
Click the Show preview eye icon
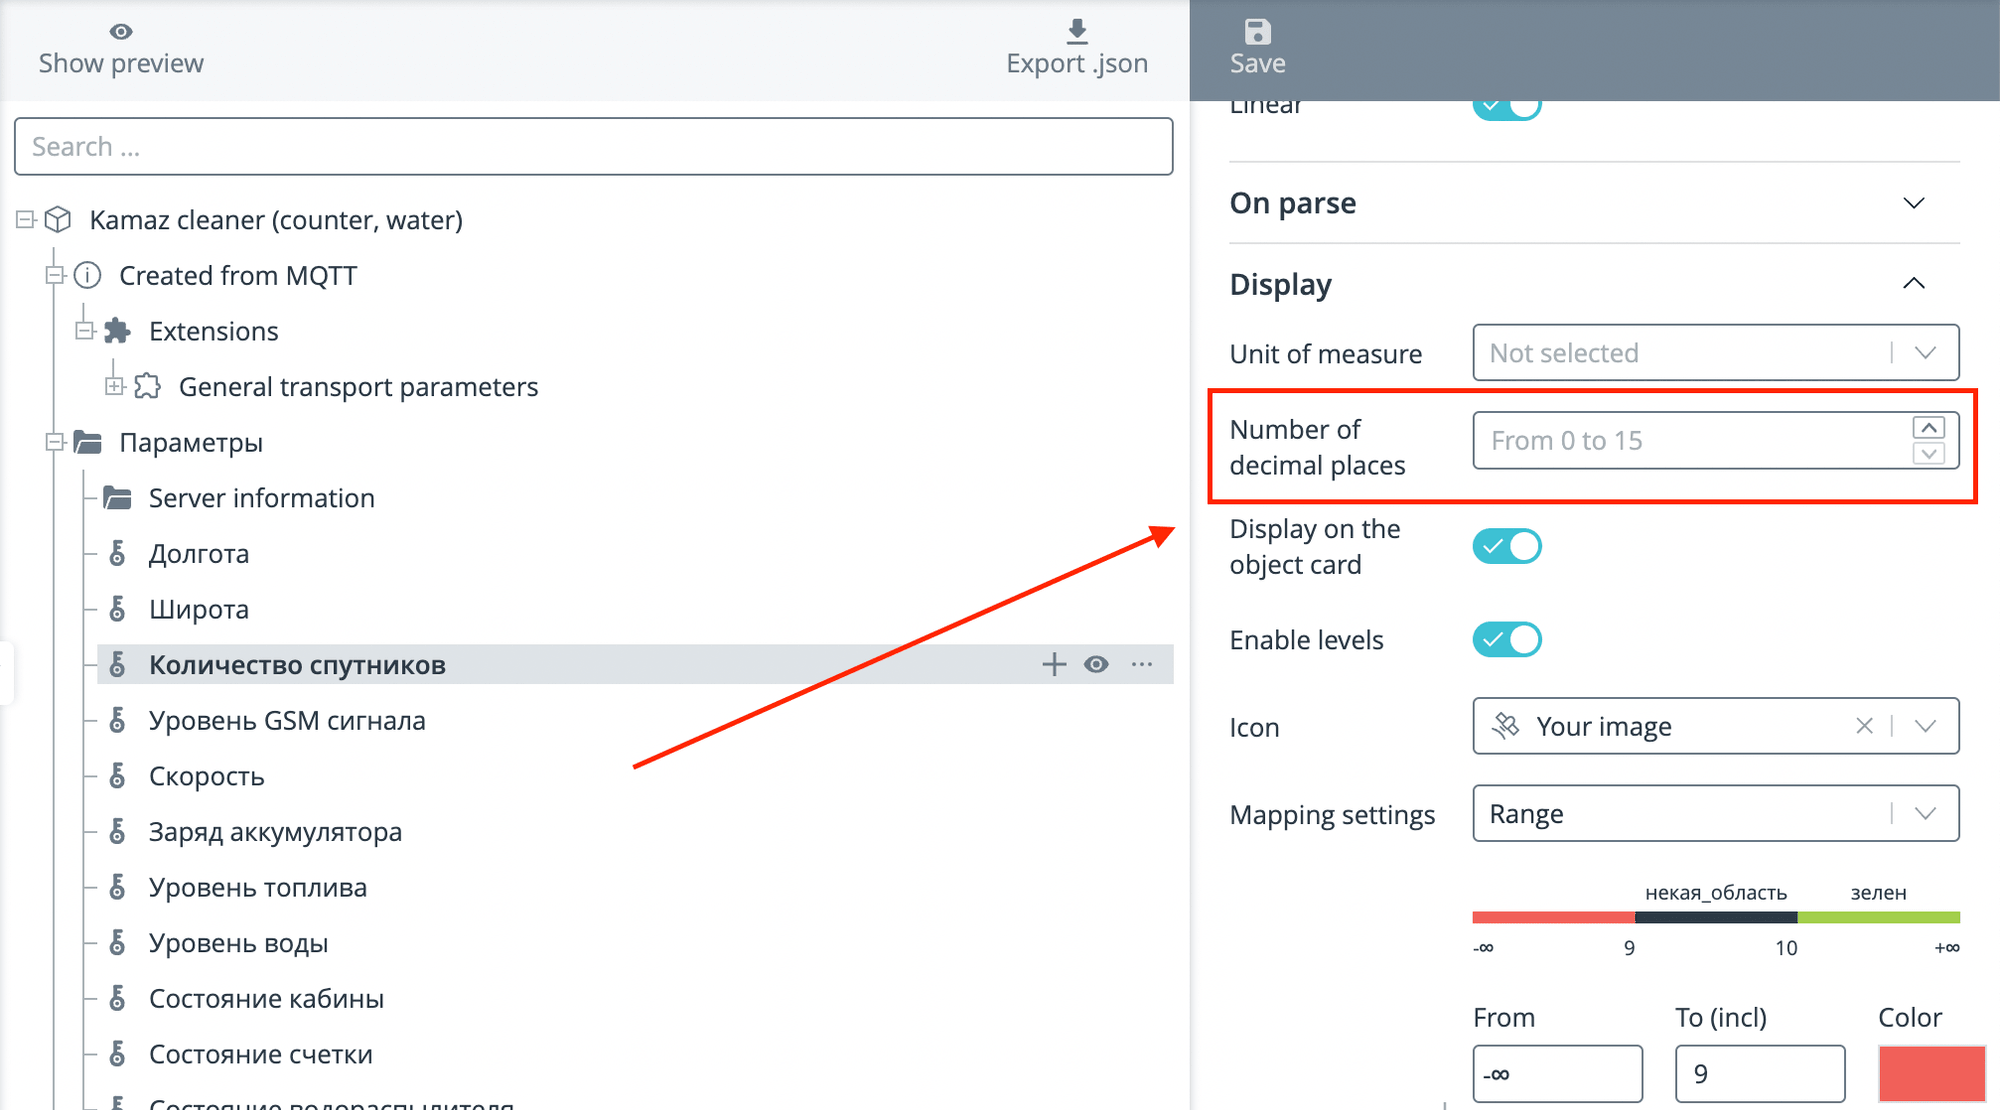pos(121,32)
